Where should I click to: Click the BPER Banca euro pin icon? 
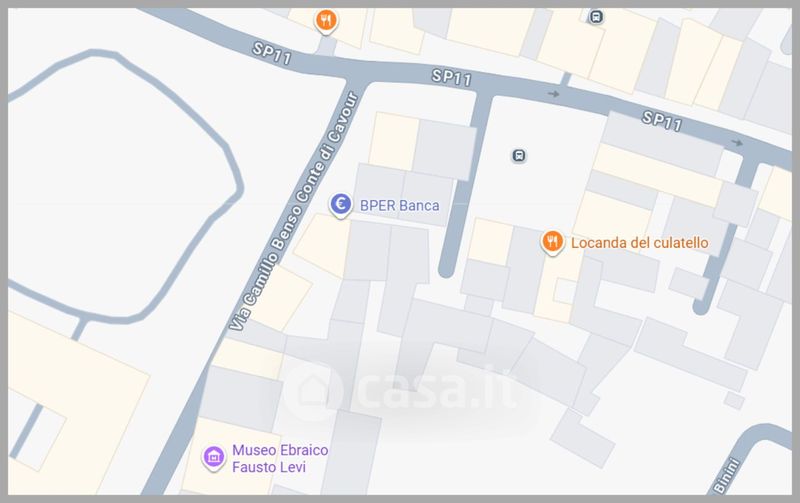click(340, 205)
